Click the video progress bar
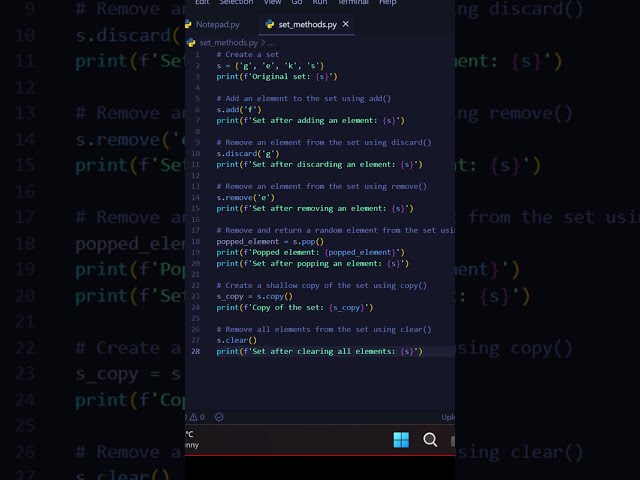The image size is (640, 480). tap(320, 455)
